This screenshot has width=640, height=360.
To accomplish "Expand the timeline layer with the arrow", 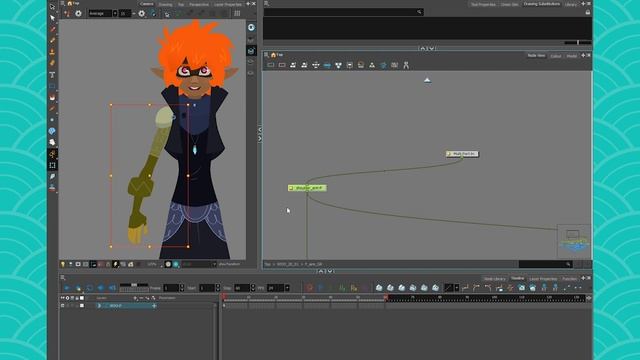I will [99, 305].
